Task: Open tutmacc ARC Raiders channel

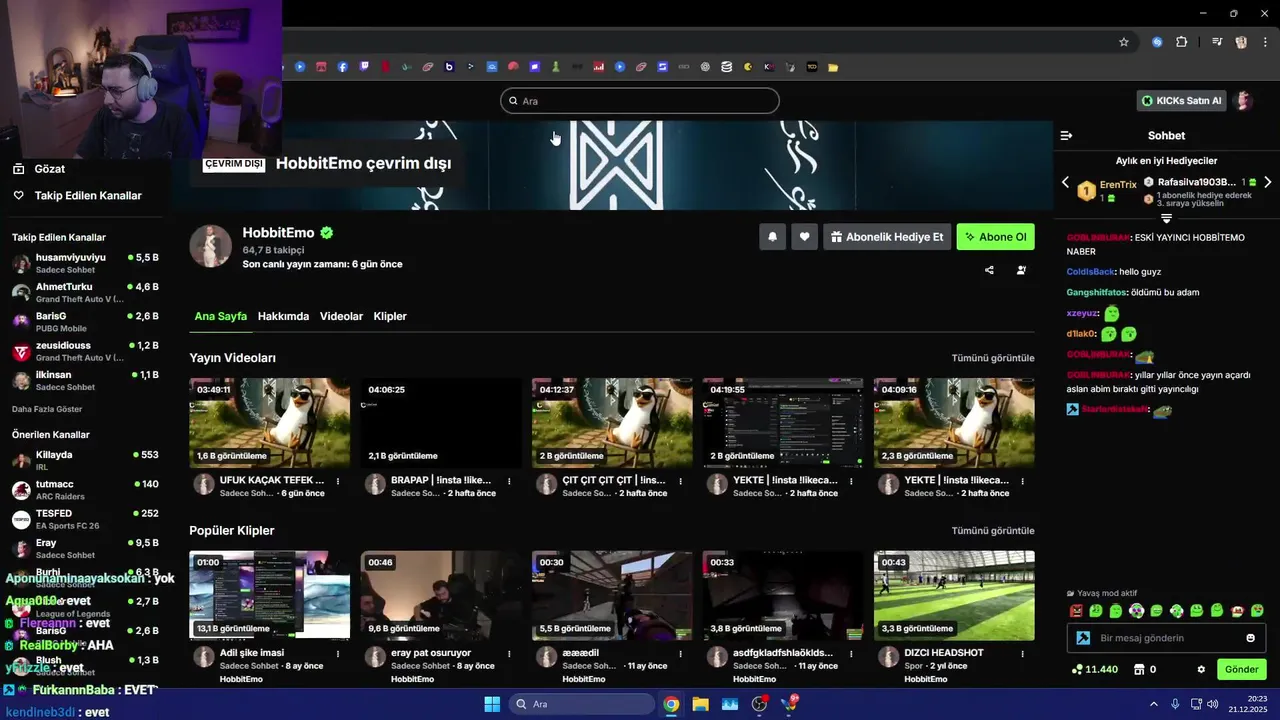Action: point(85,490)
